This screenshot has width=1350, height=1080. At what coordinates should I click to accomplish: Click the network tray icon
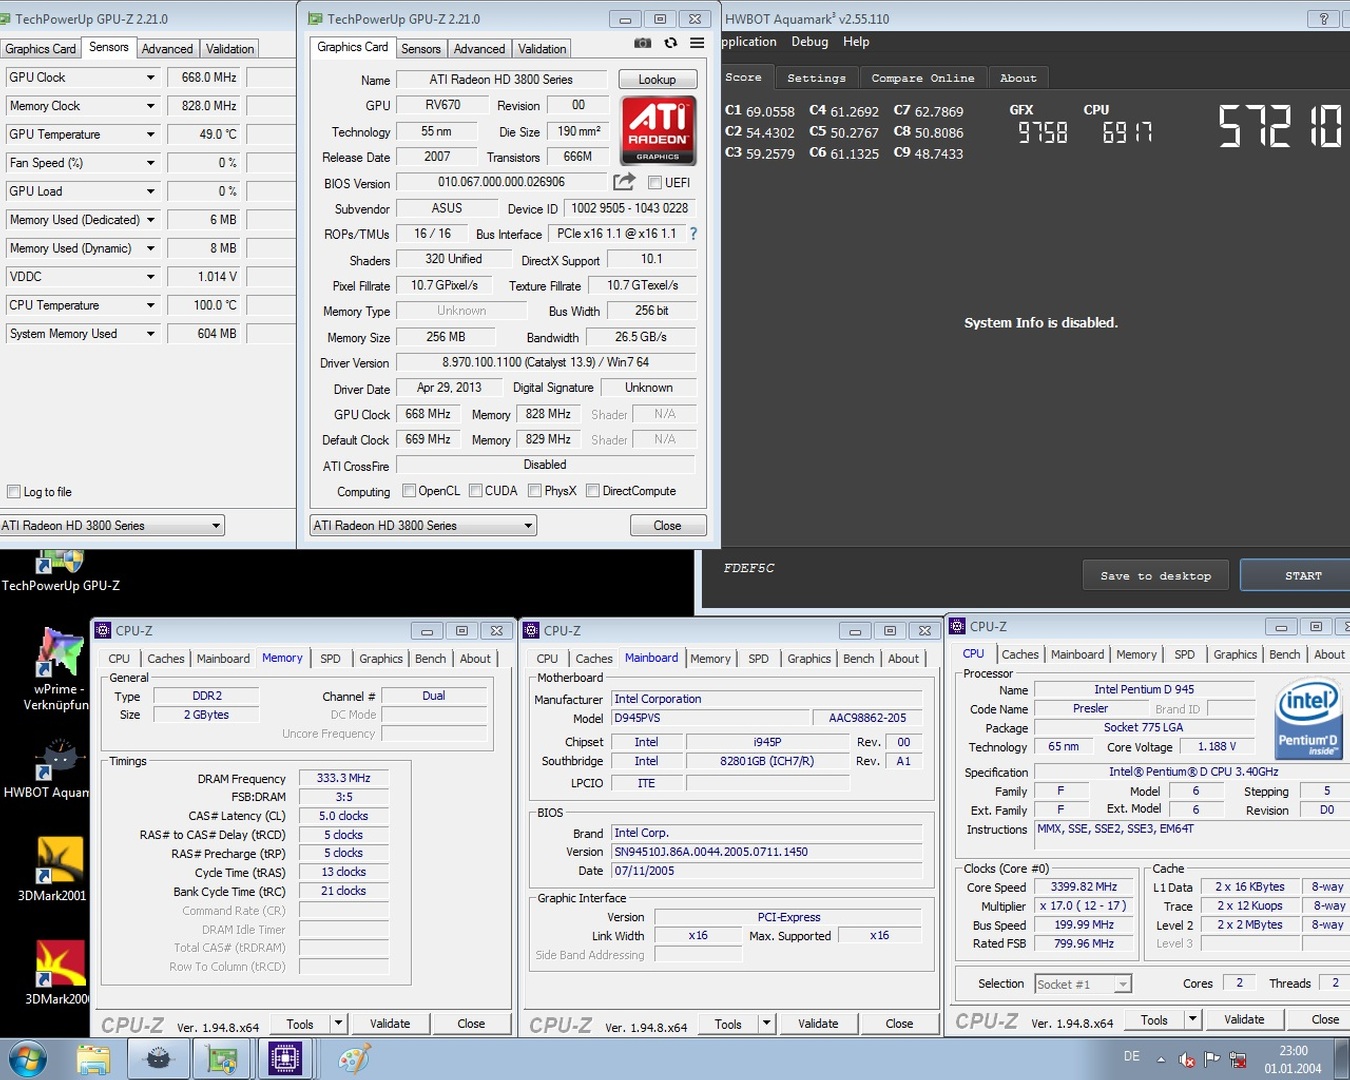(x=1238, y=1059)
